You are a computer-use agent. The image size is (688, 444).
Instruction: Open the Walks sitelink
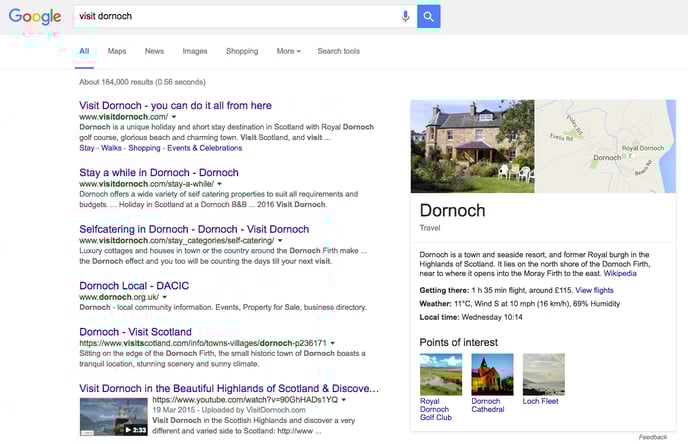tap(111, 148)
